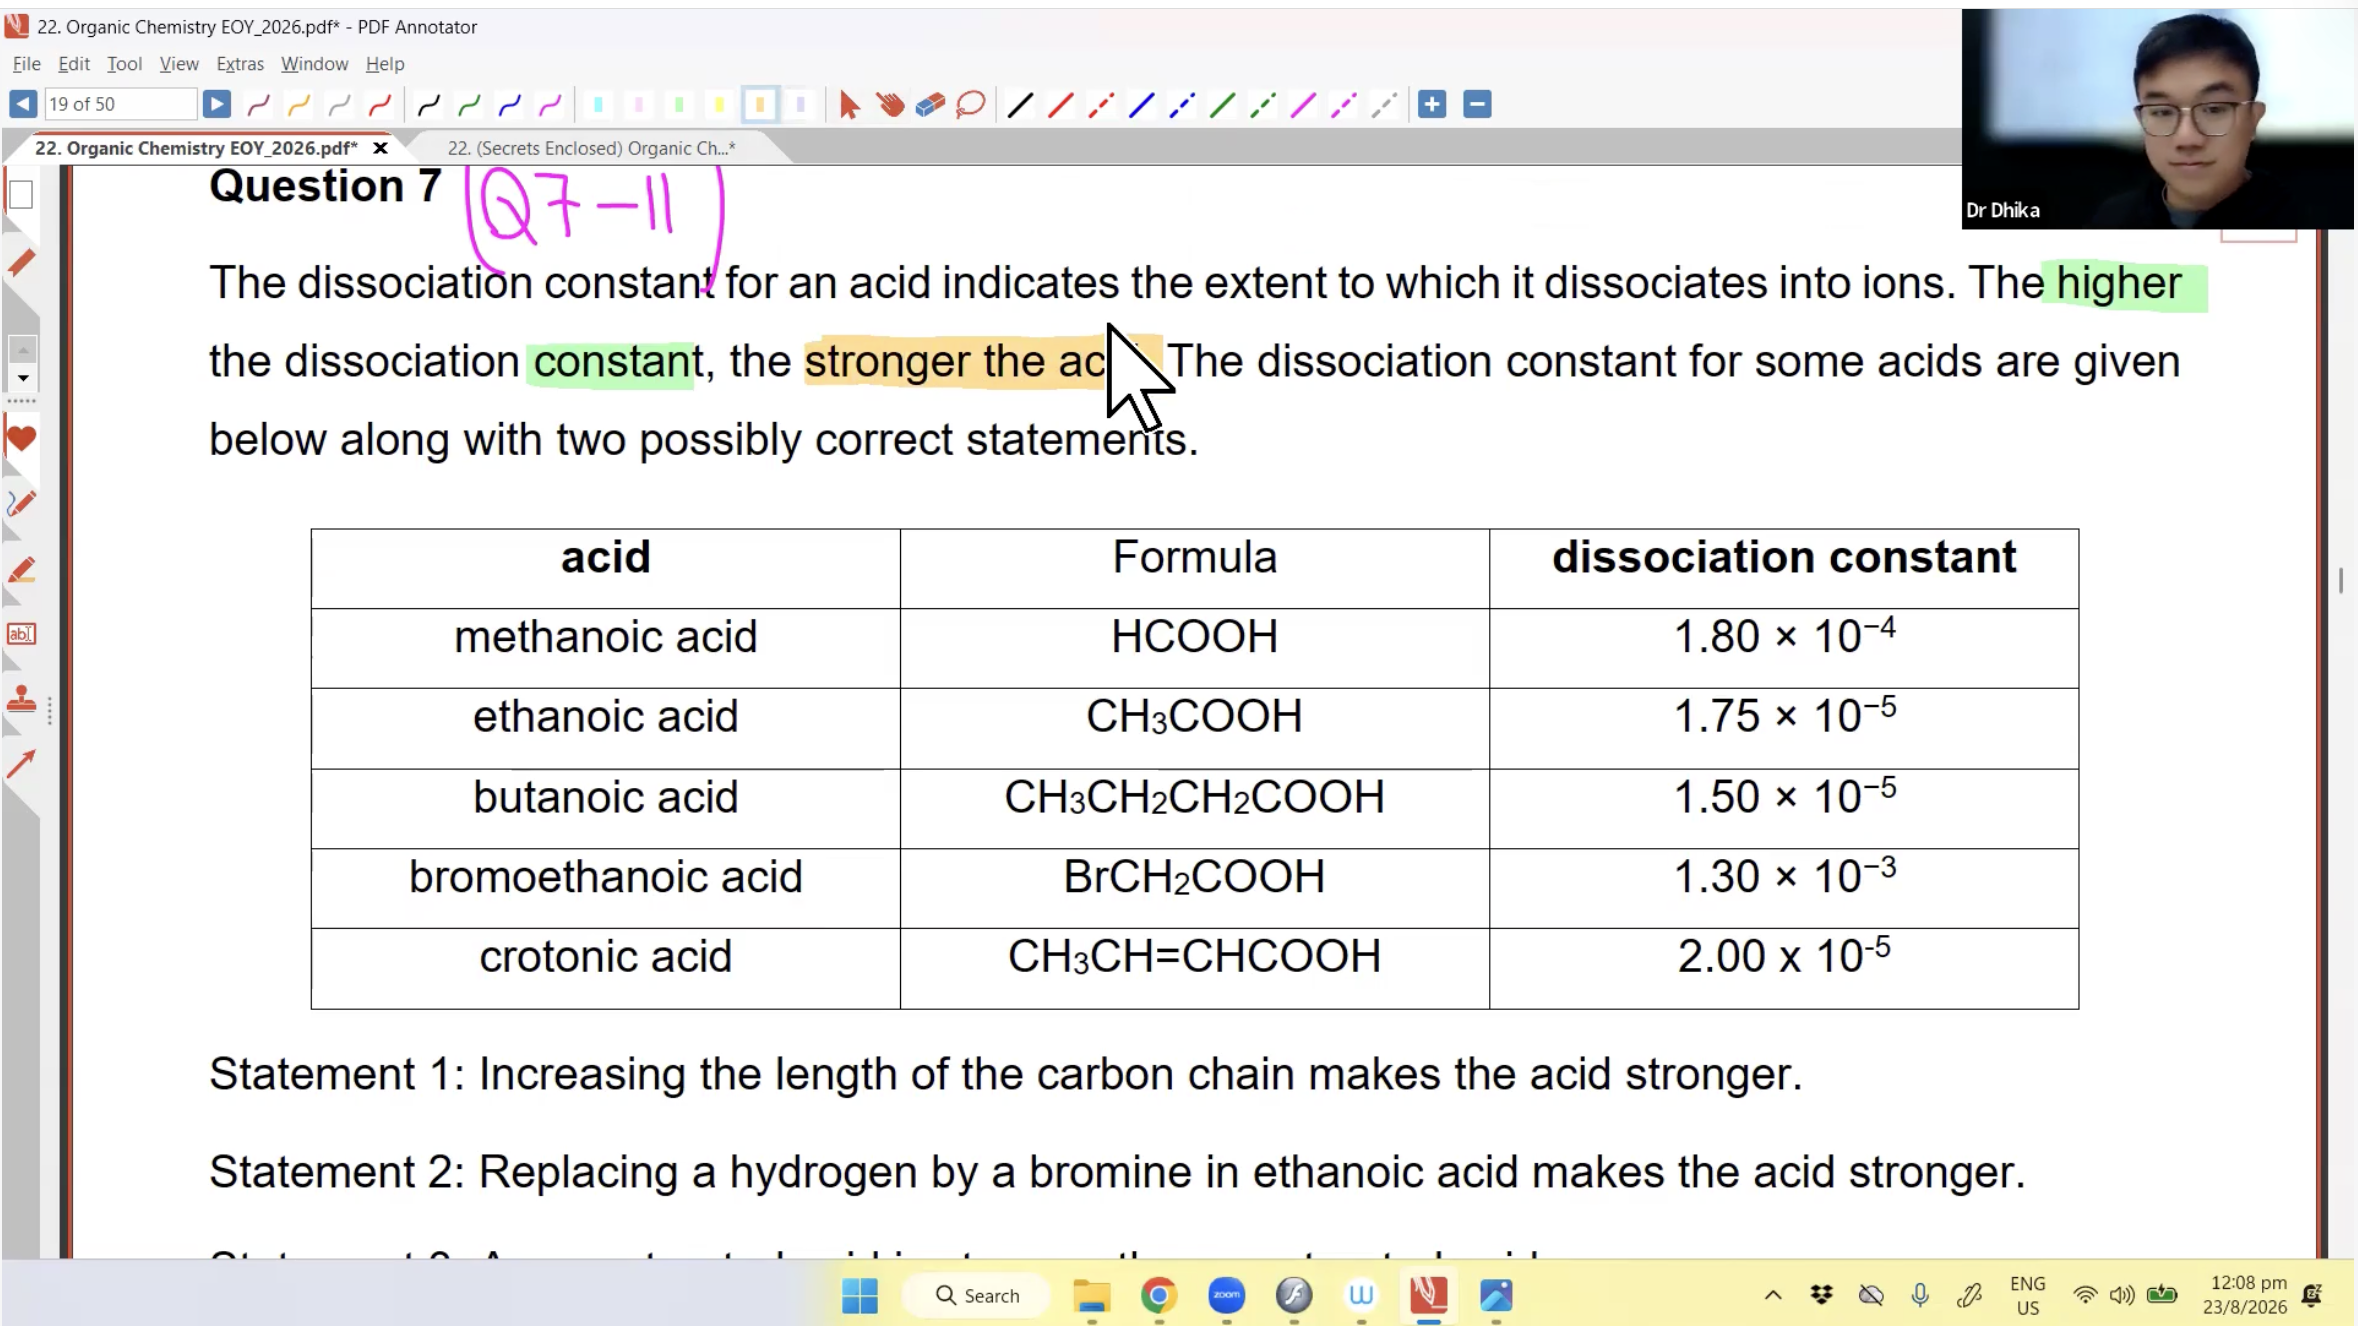This screenshot has height=1326, width=2358.
Task: Open the View menu
Action: (x=179, y=64)
